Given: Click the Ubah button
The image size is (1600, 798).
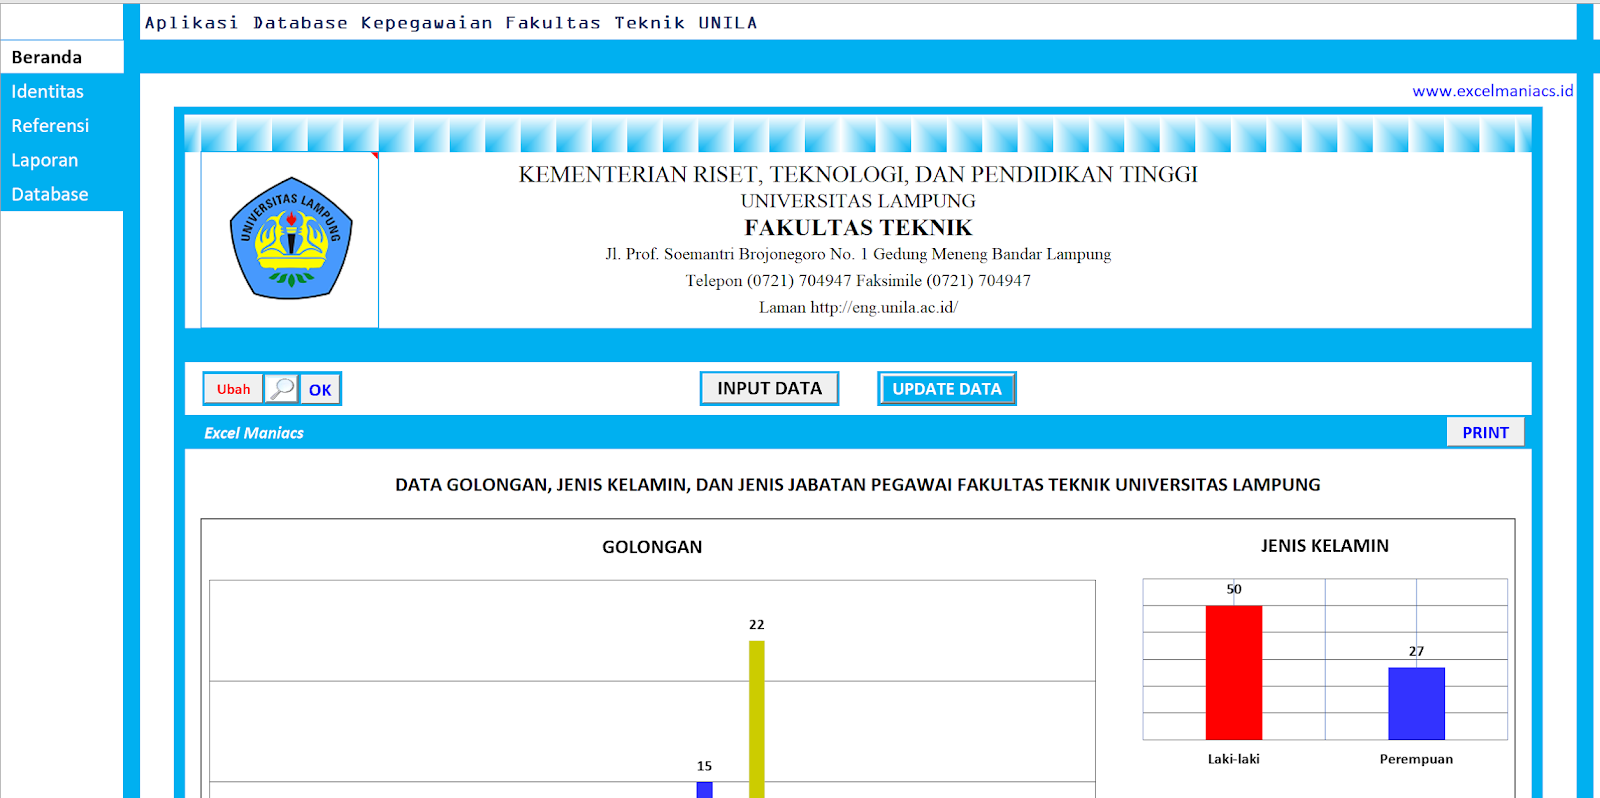Looking at the screenshot, I should pos(233,389).
